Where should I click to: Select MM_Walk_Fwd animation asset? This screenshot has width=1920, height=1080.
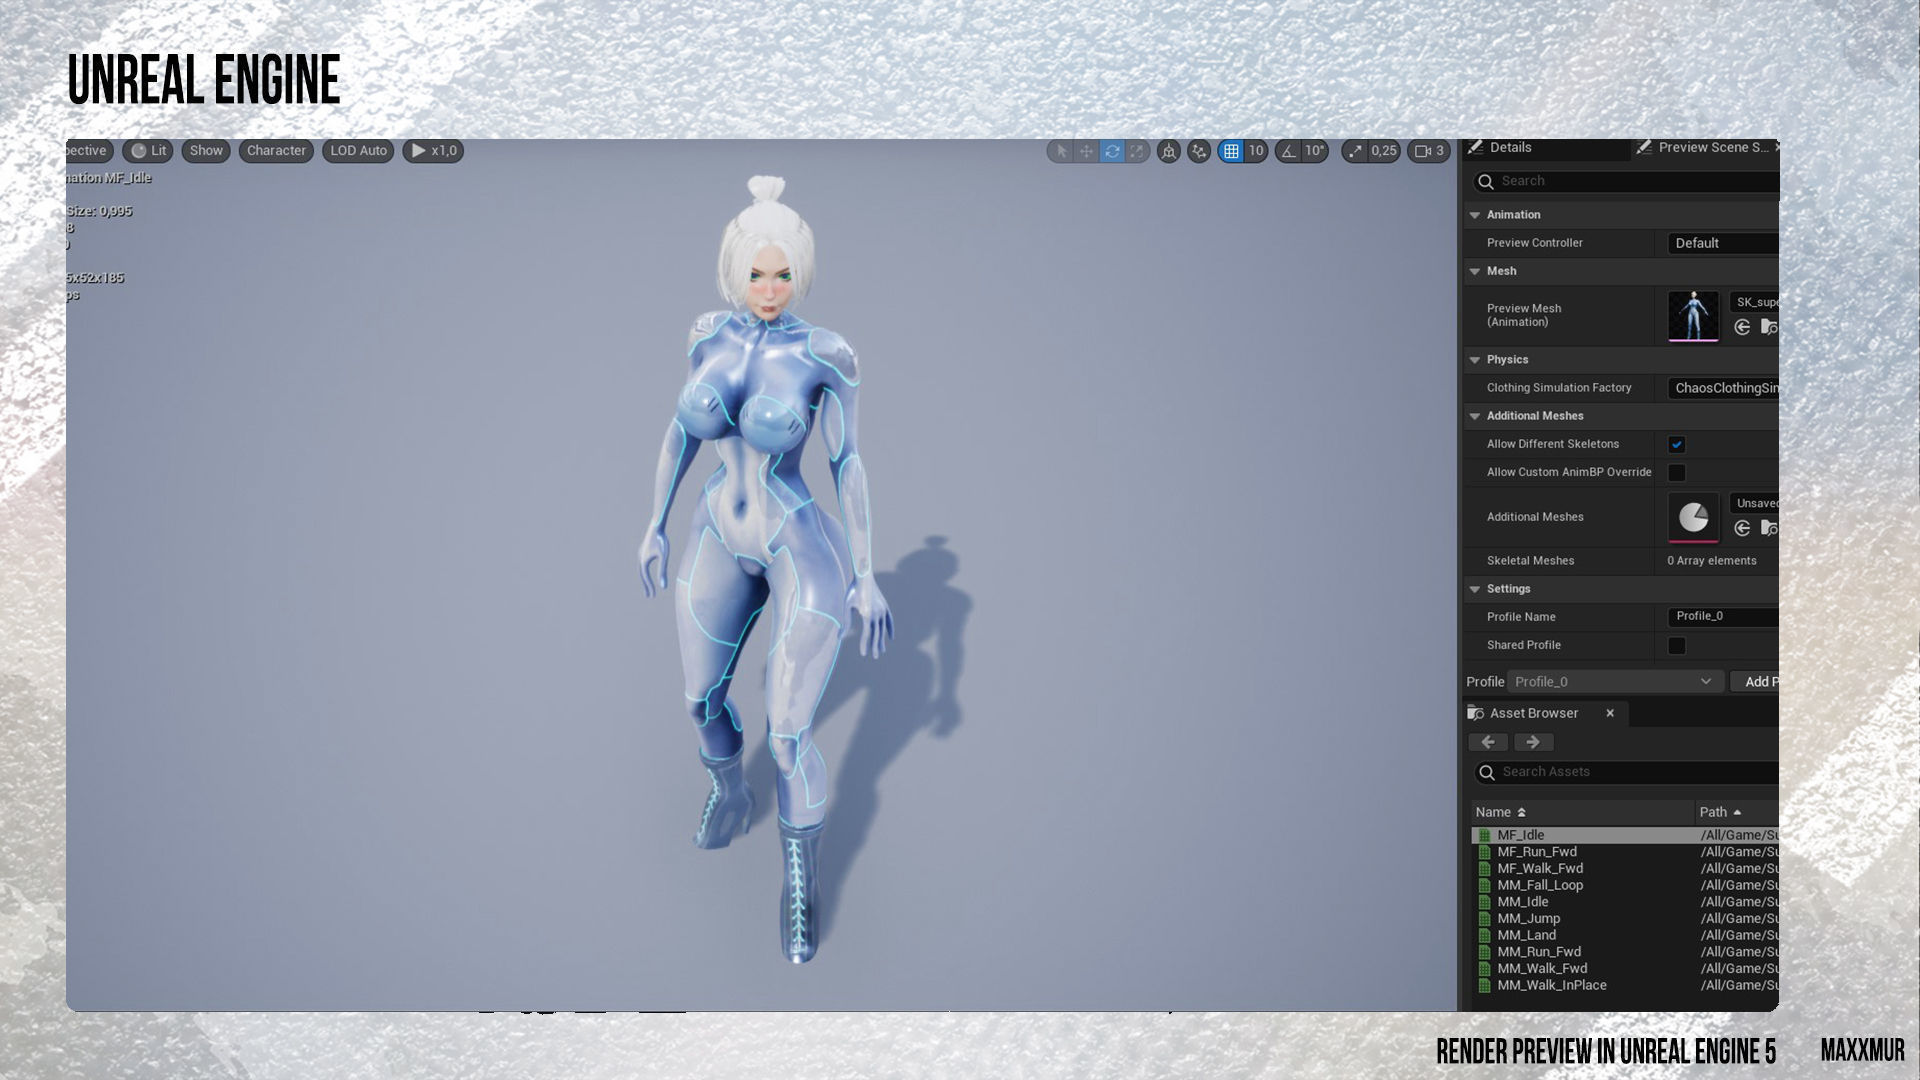[1625, 968]
